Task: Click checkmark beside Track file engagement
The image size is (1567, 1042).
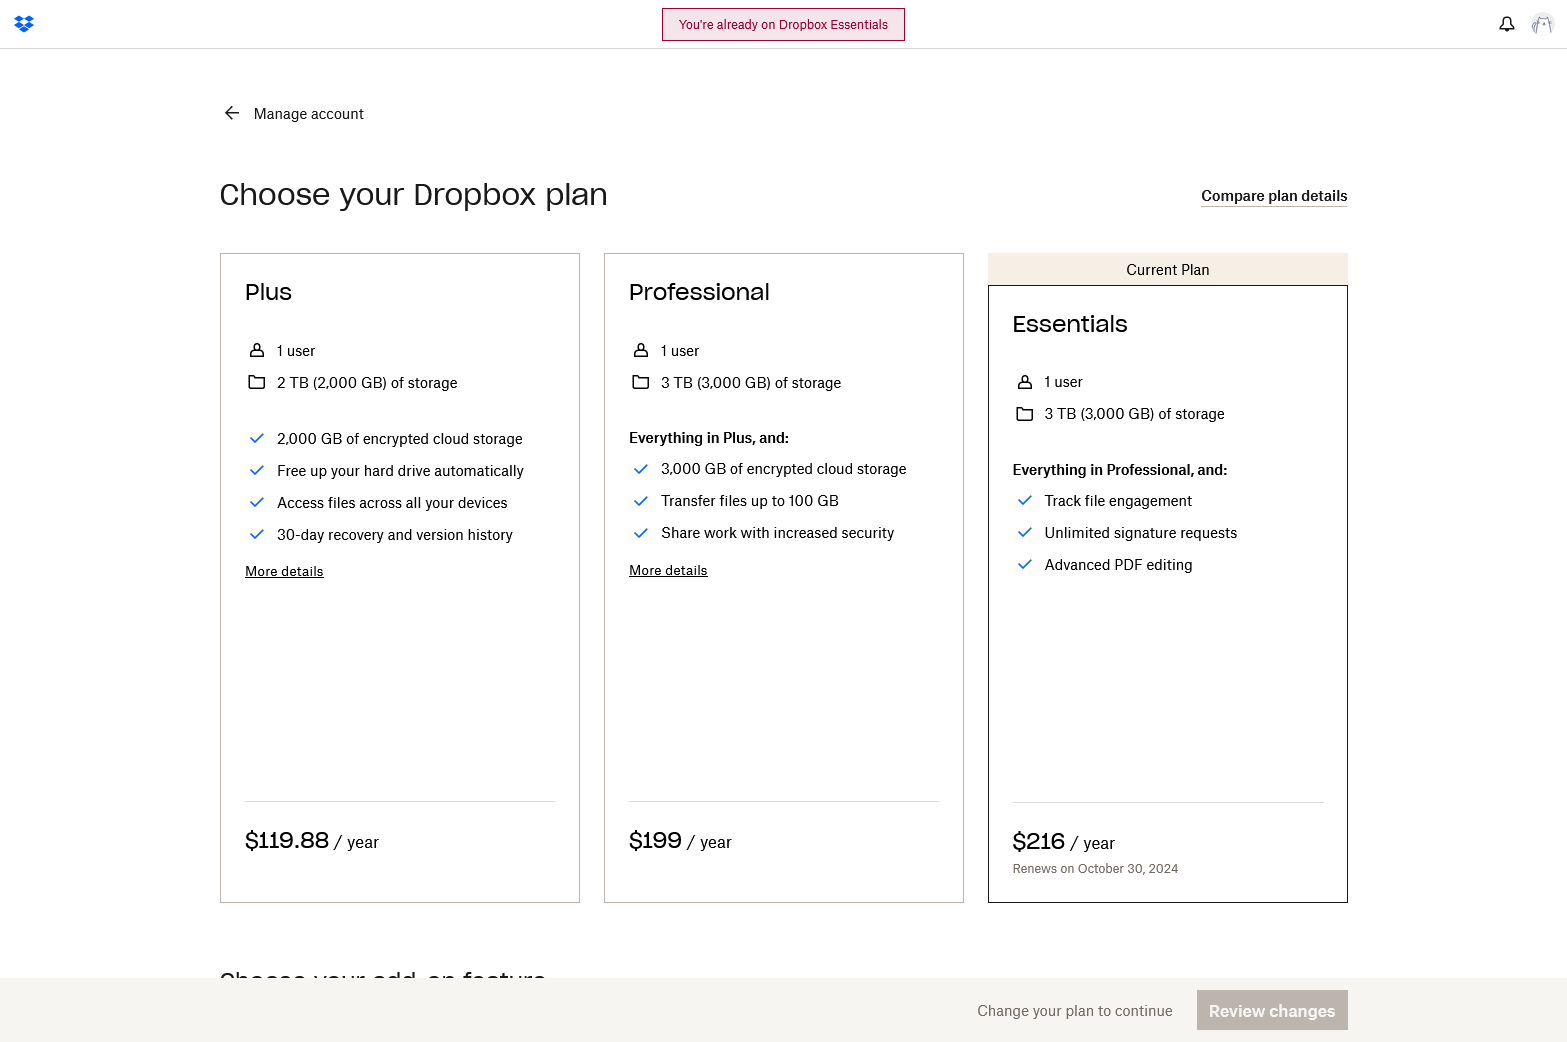Action: (x=1025, y=500)
